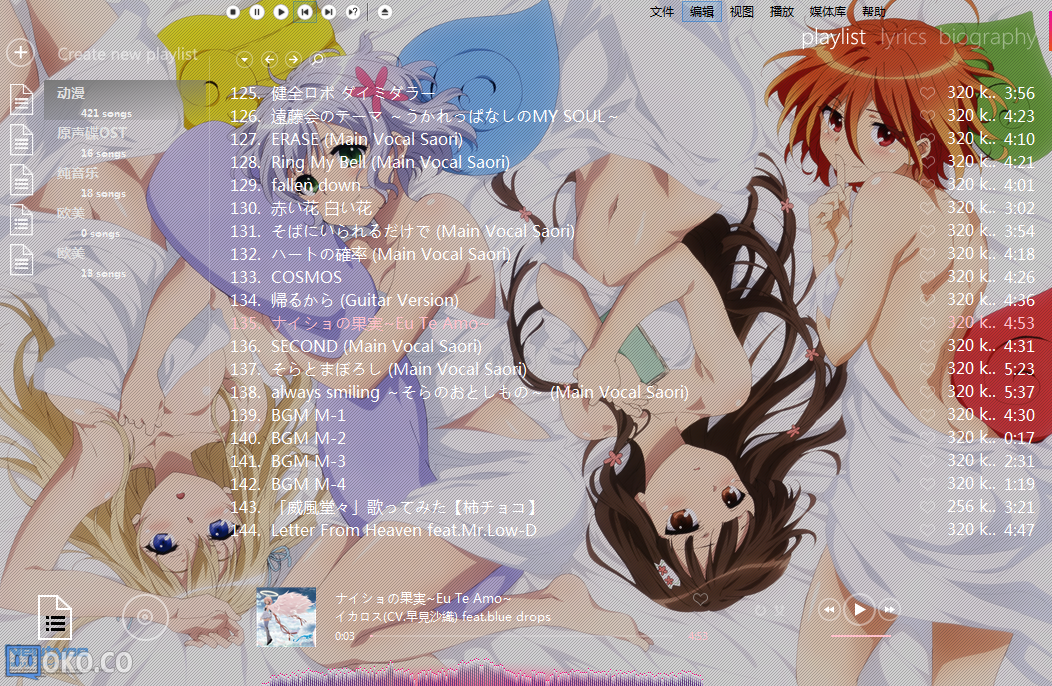This screenshot has height=686, width=1052.
Task: Click the document icon beside the 0 songs playlist
Action: 21,220
